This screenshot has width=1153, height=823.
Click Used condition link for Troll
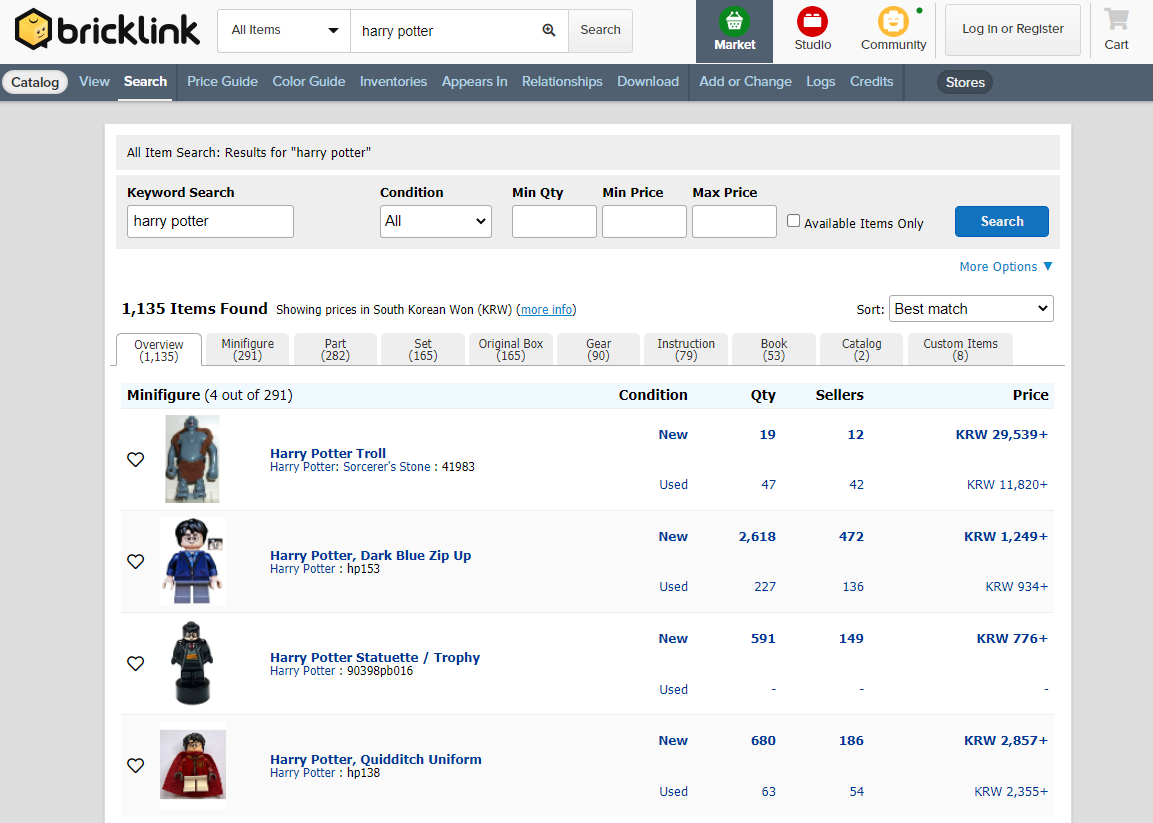(674, 485)
